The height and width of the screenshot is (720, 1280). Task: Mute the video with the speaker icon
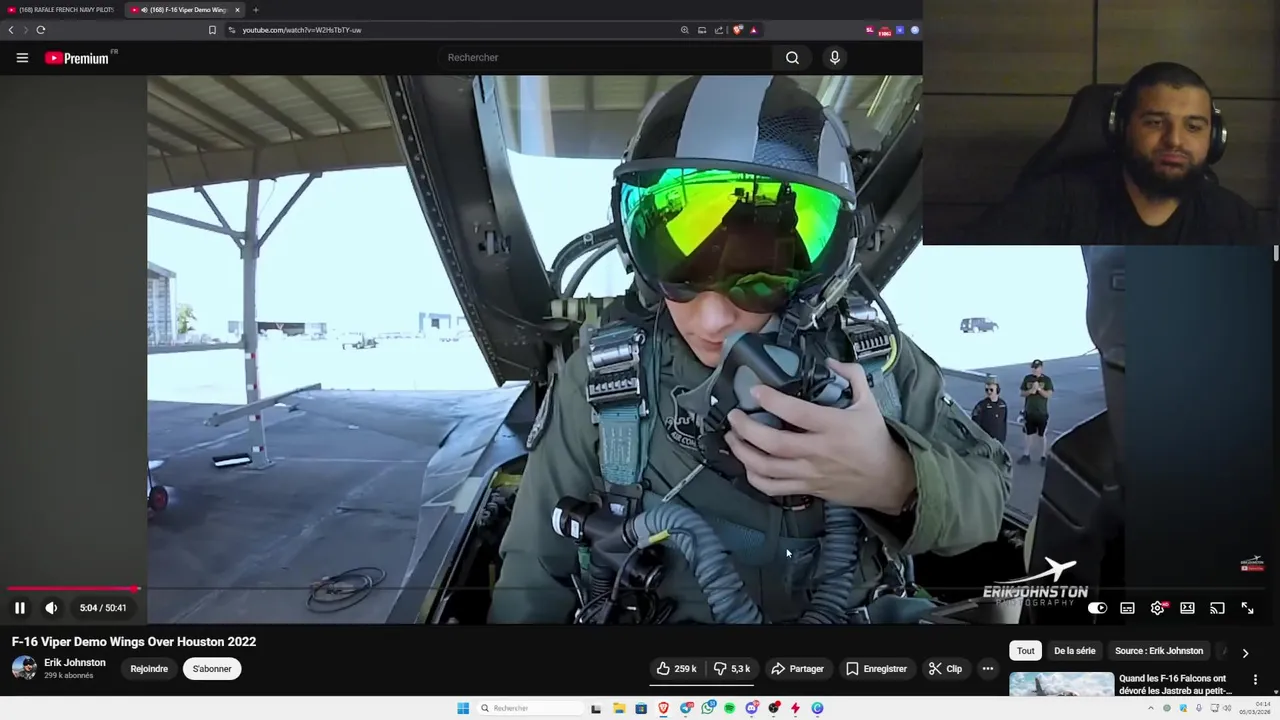51,608
